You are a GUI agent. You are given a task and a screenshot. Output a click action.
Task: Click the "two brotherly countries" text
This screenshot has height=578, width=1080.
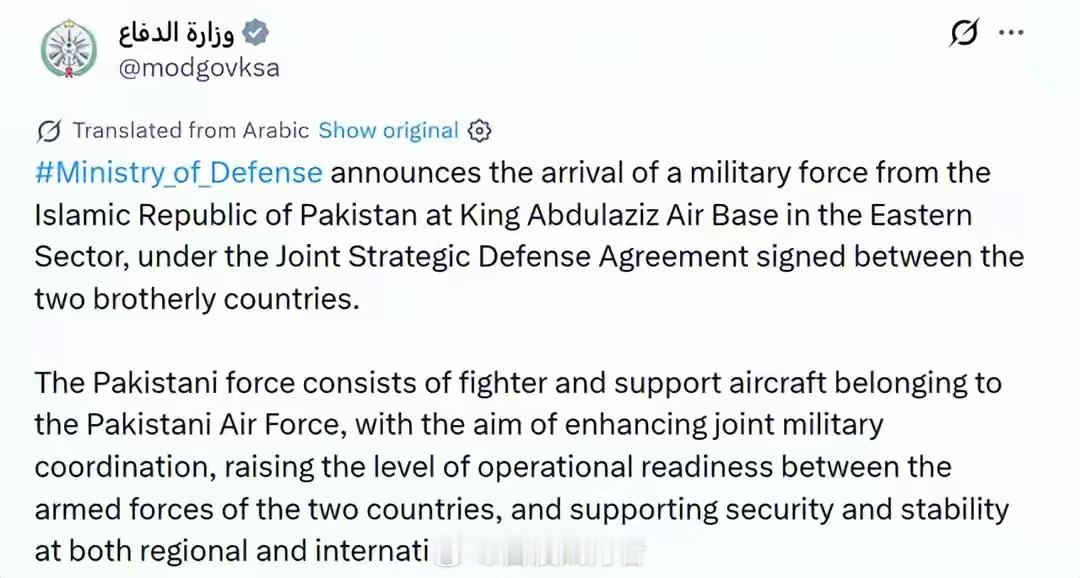[194, 299]
